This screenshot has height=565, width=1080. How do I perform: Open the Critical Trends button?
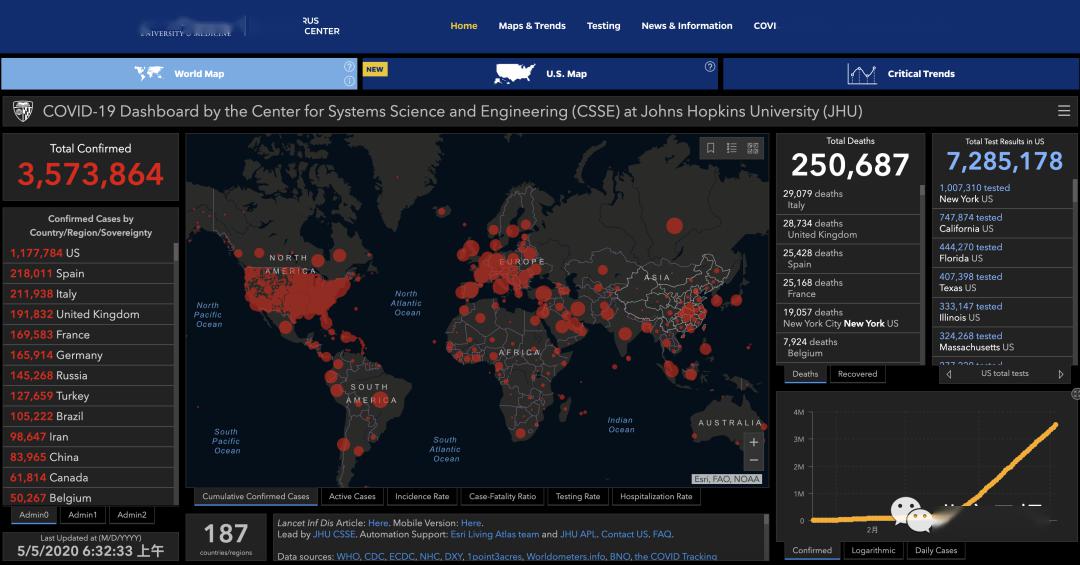coord(899,74)
